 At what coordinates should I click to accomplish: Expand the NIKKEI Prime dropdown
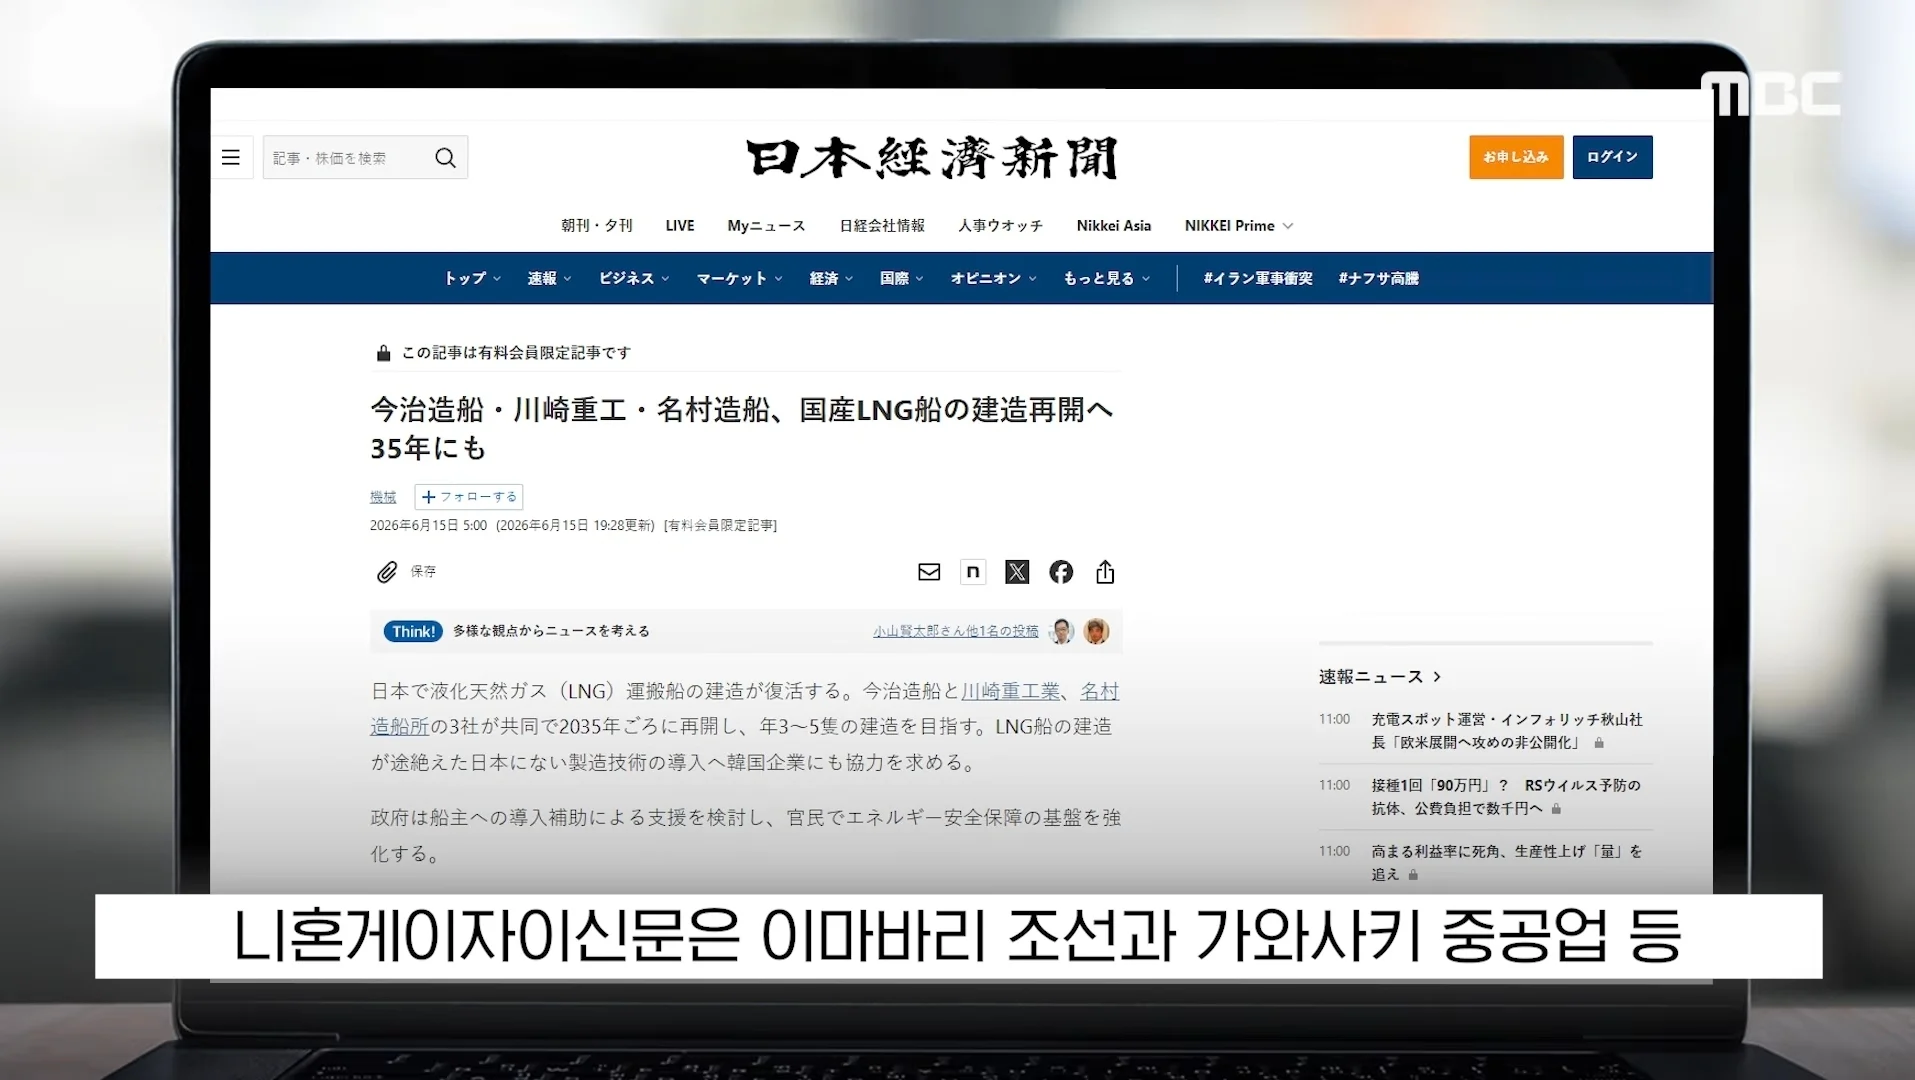(x=1239, y=226)
